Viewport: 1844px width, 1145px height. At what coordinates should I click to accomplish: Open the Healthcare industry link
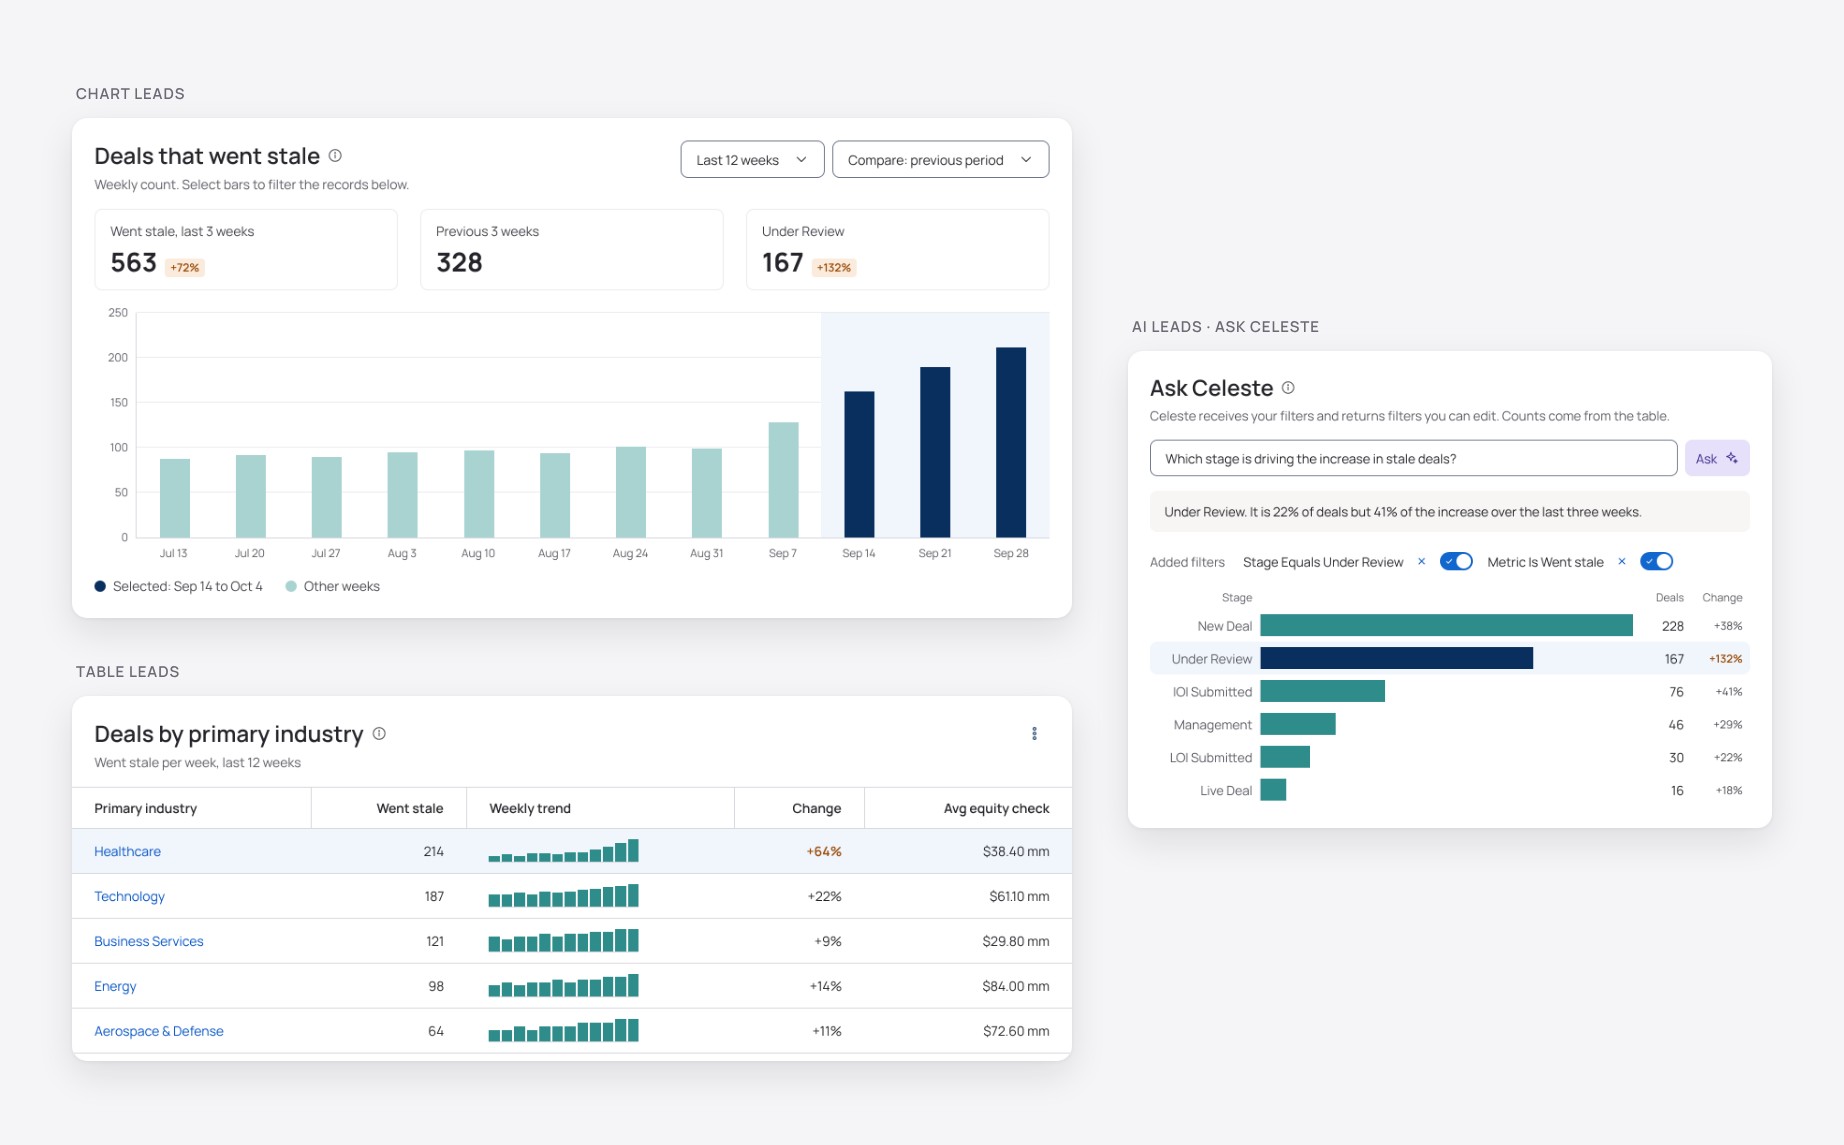coord(127,852)
